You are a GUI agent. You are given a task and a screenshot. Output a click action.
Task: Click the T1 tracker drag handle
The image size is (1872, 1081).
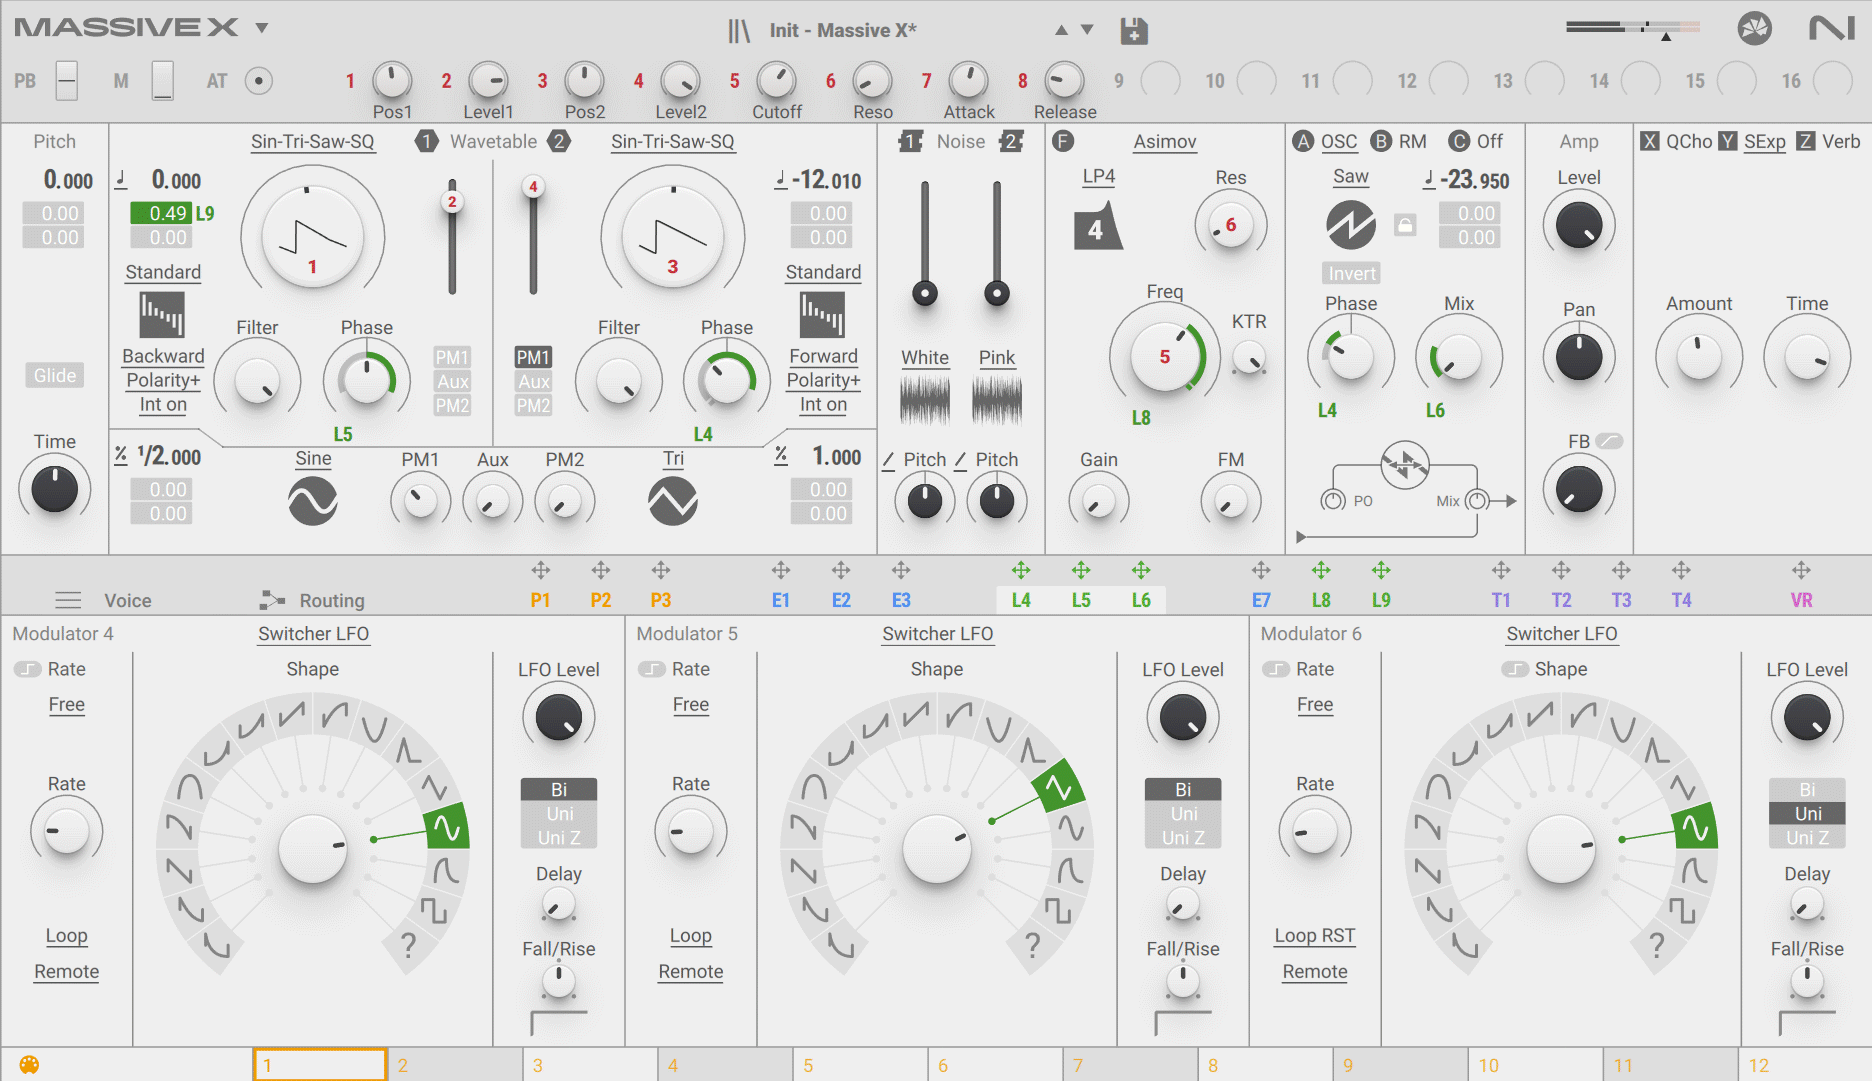(x=1501, y=570)
